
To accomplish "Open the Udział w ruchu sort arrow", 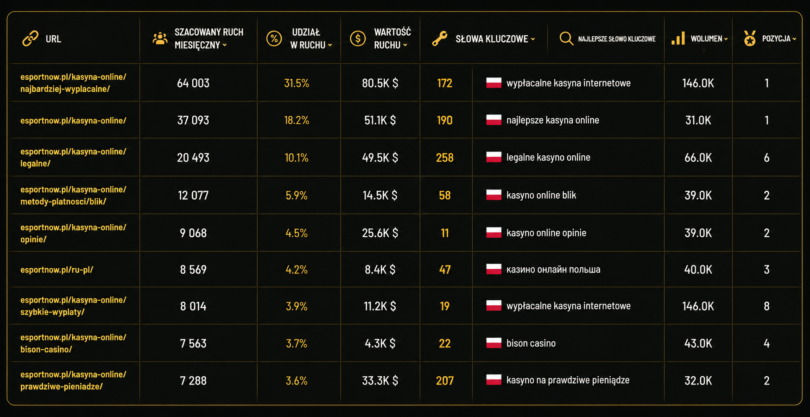I will pyautogui.click(x=330, y=45).
